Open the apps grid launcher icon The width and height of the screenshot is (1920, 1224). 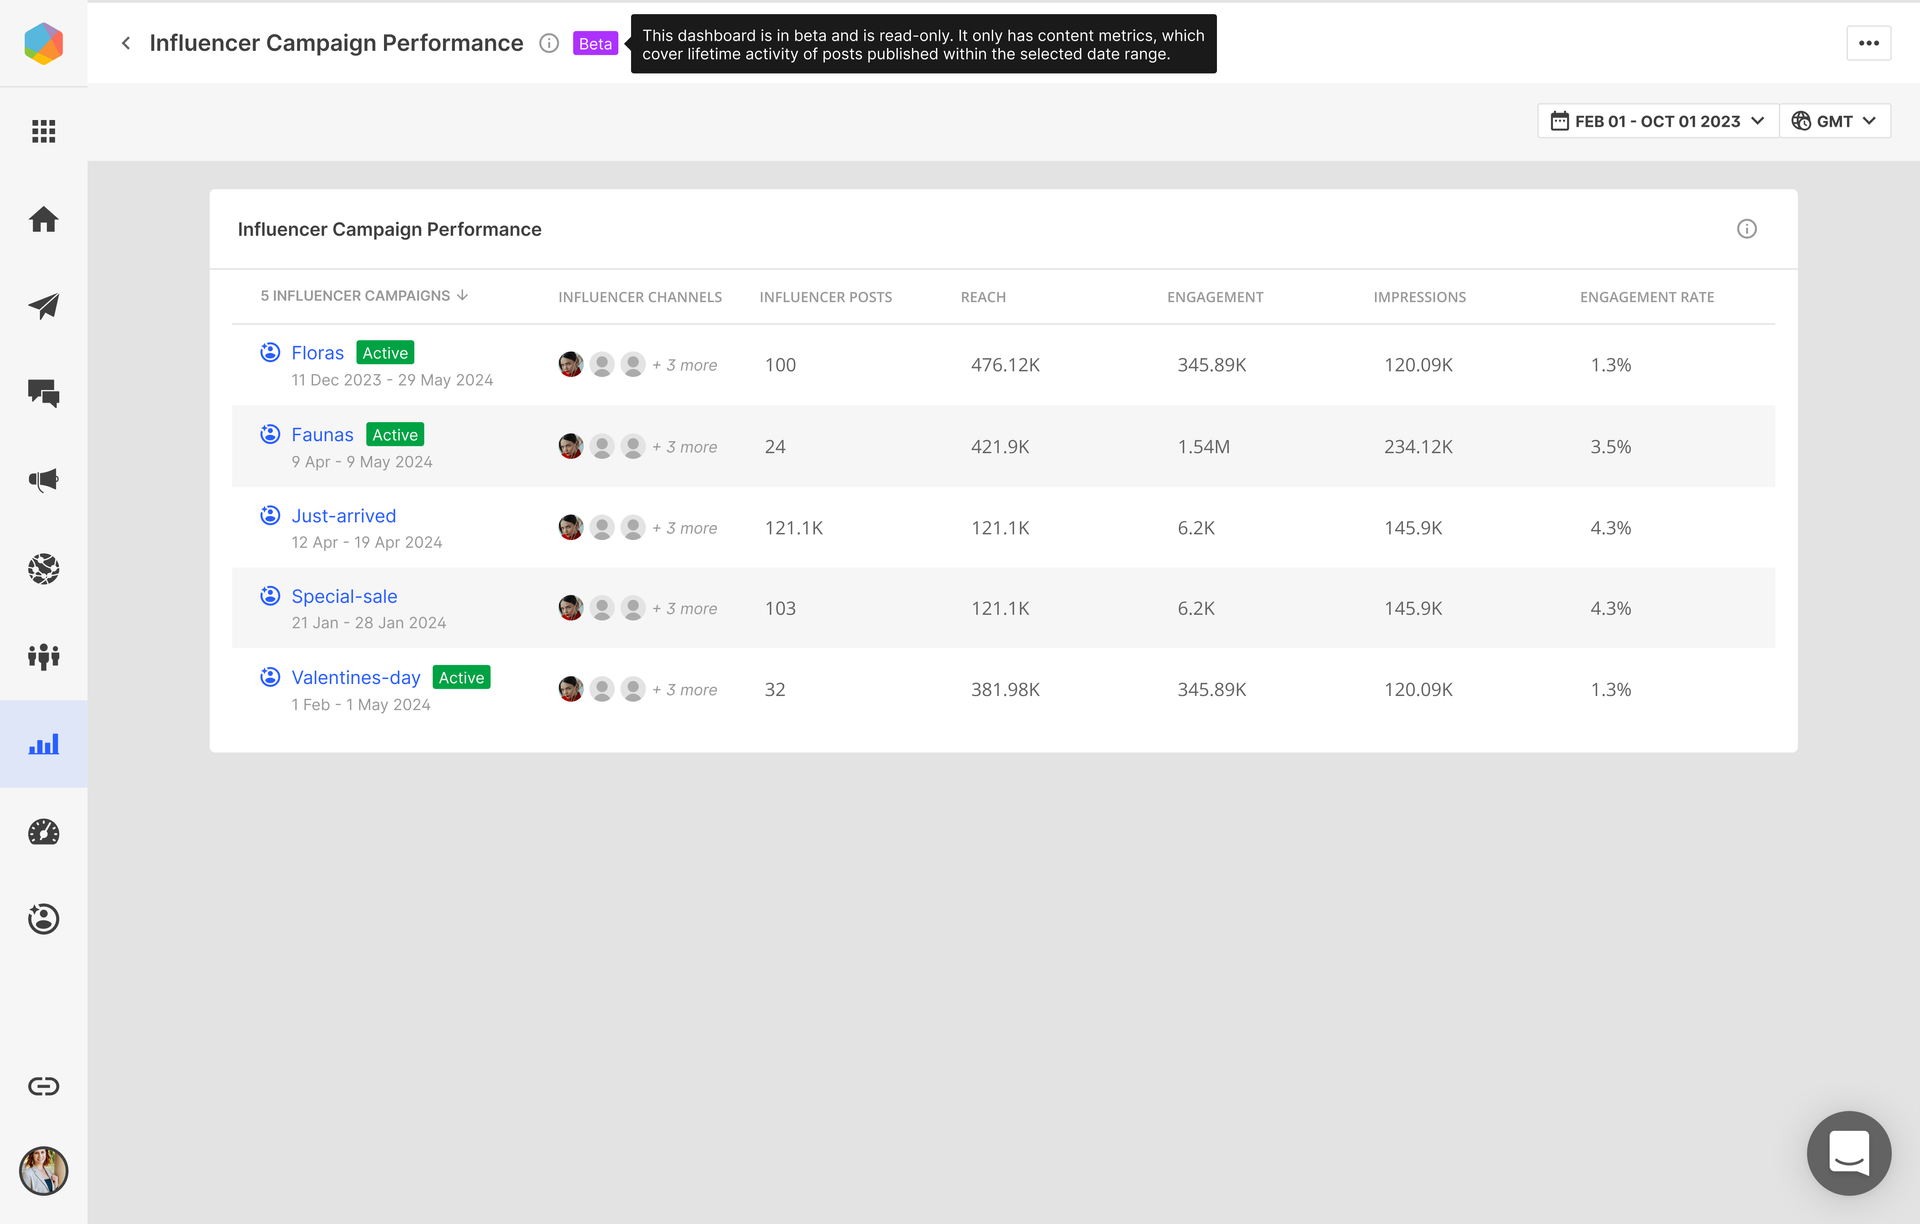pos(43,131)
